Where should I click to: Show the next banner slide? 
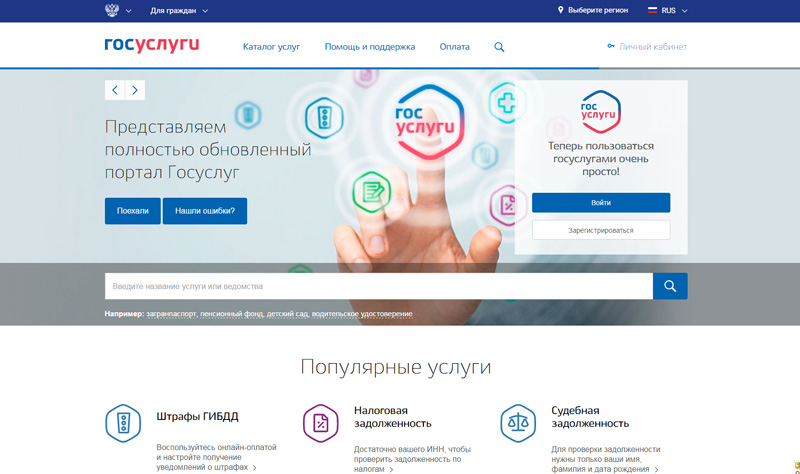pos(135,90)
